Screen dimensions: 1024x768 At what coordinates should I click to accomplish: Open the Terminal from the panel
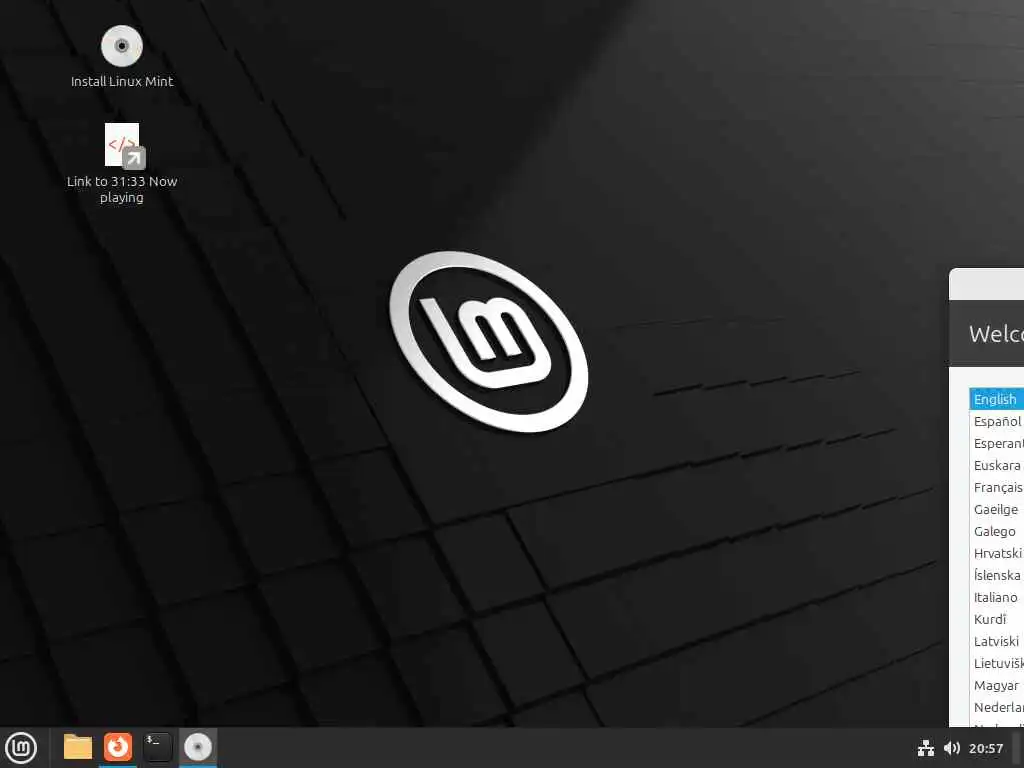pos(157,747)
